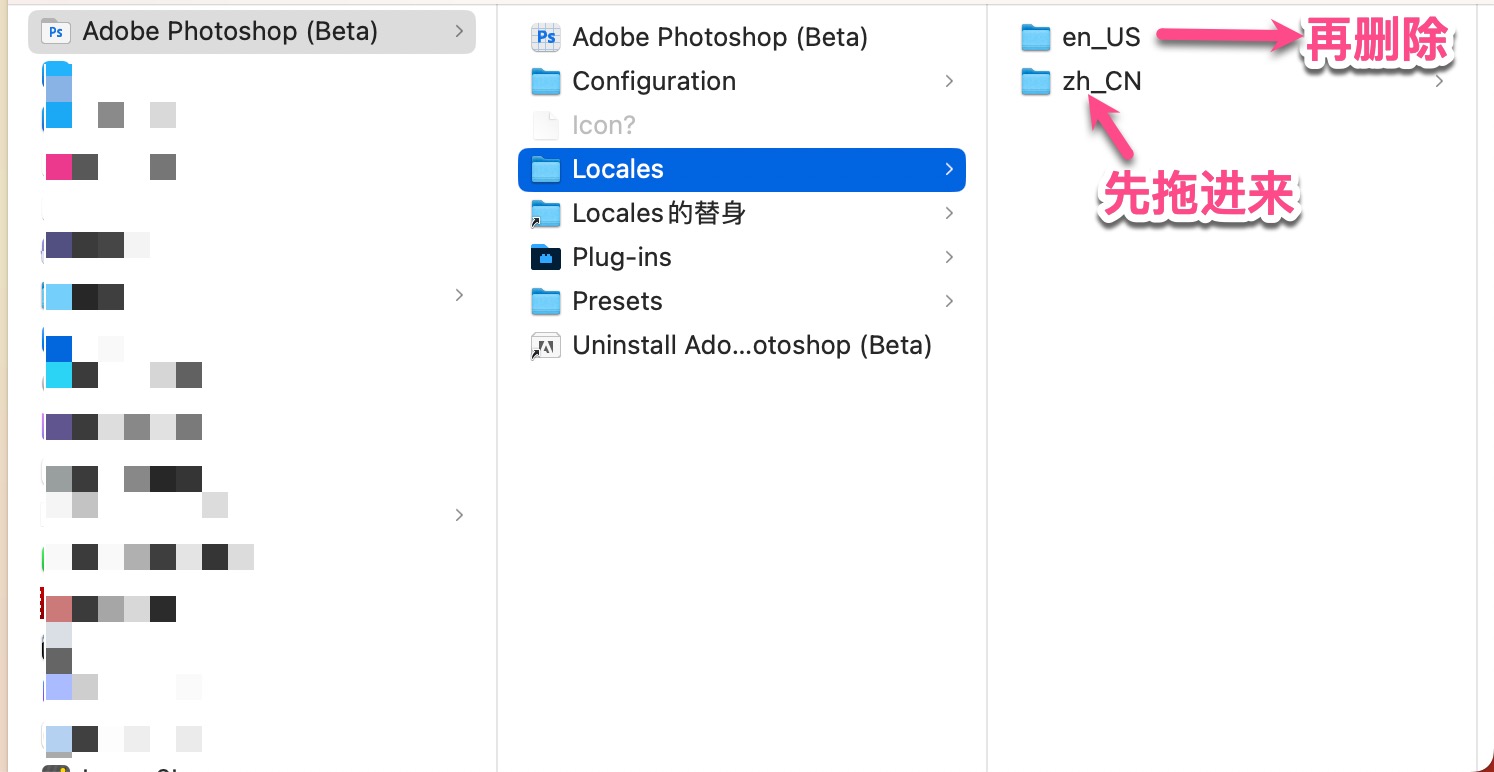Click the Ps icon in first column
Viewport: 1494px width, 772px height.
56,32
